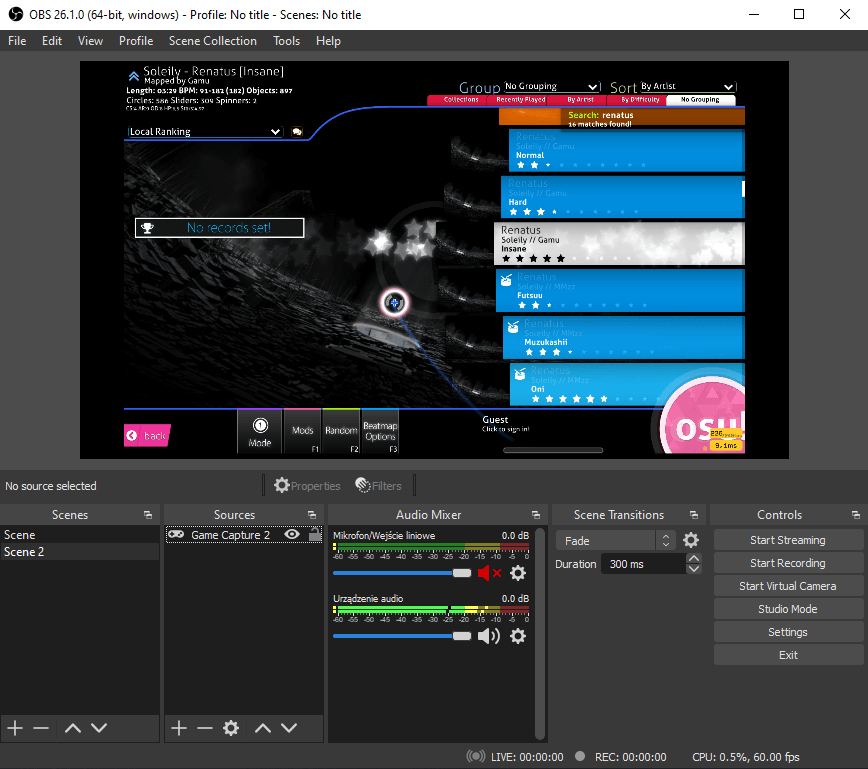The image size is (868, 769).
Task: Click Start Recording button
Action: pyautogui.click(x=788, y=563)
